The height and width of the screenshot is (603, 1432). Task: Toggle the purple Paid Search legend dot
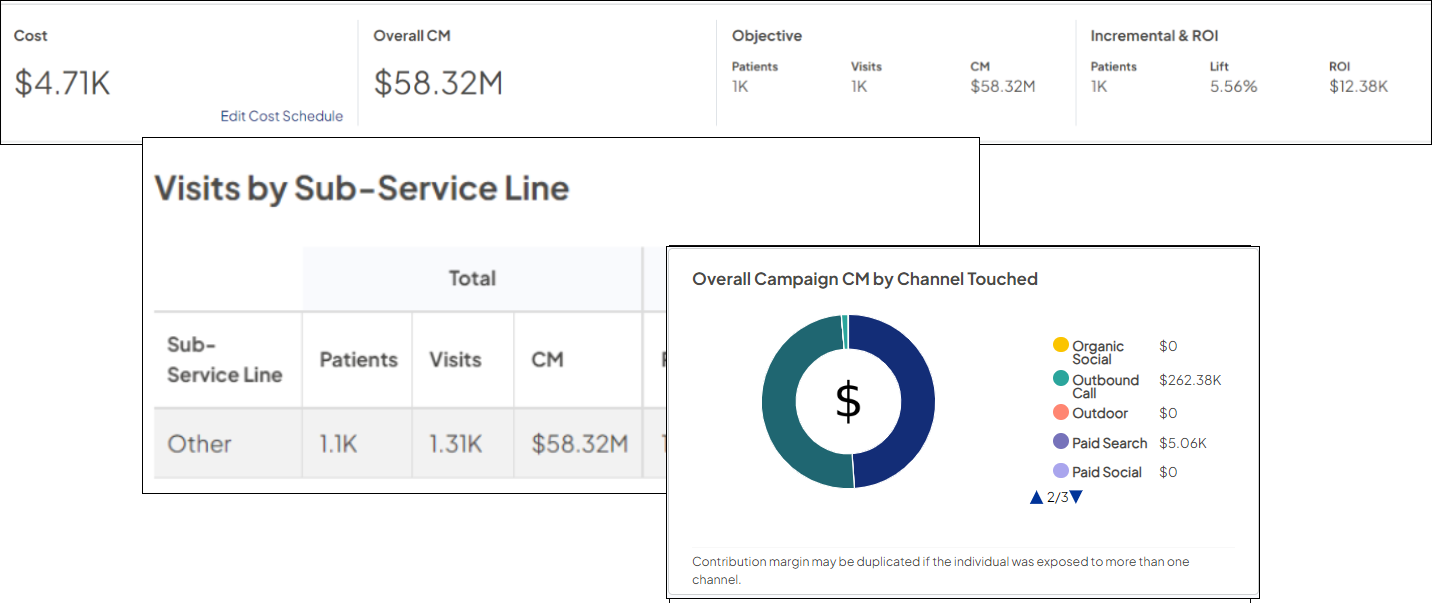click(1061, 441)
